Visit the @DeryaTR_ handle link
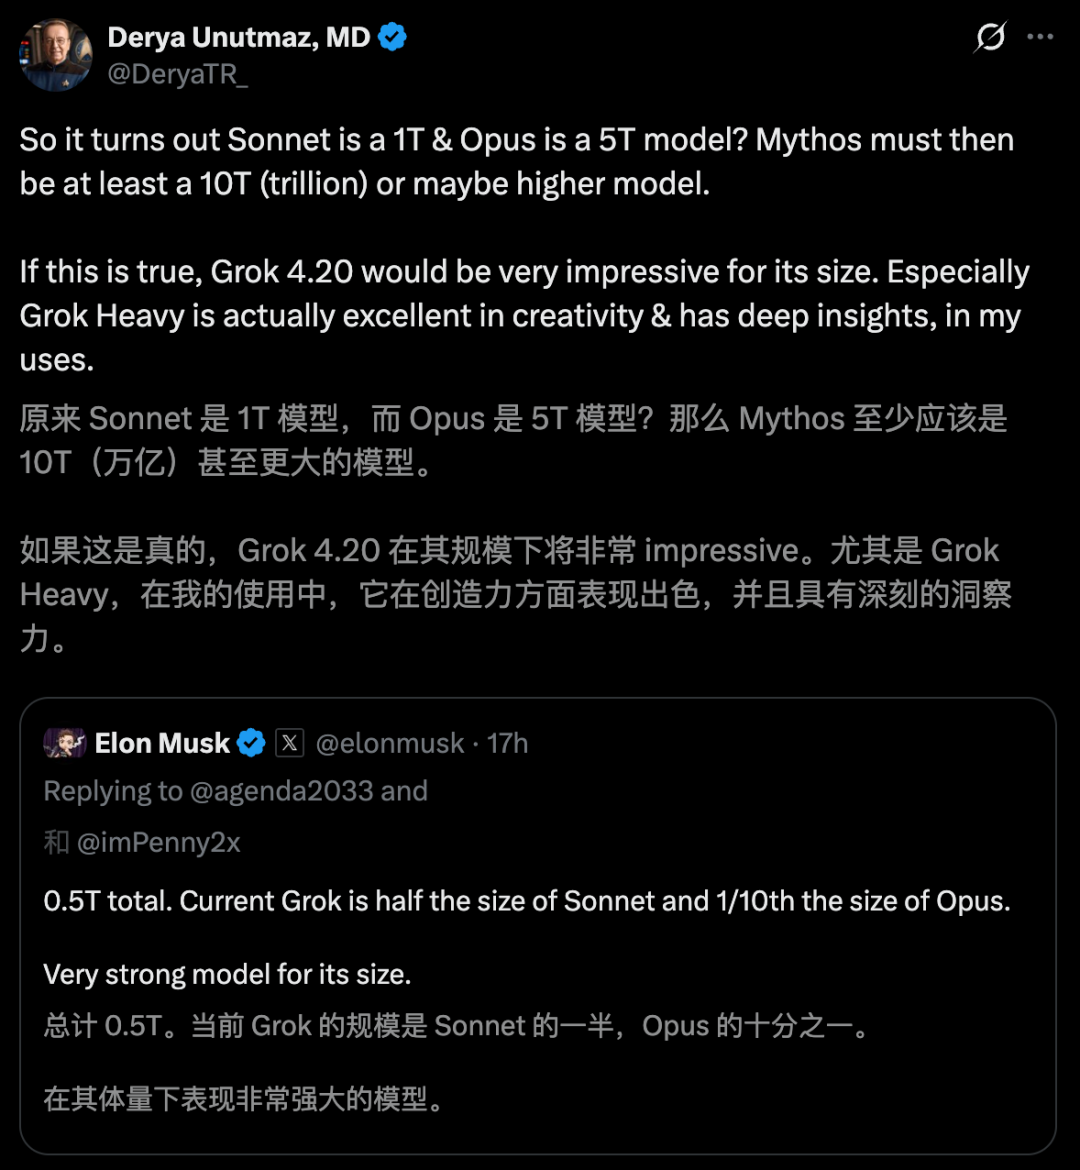The image size is (1080, 1170). [178, 74]
